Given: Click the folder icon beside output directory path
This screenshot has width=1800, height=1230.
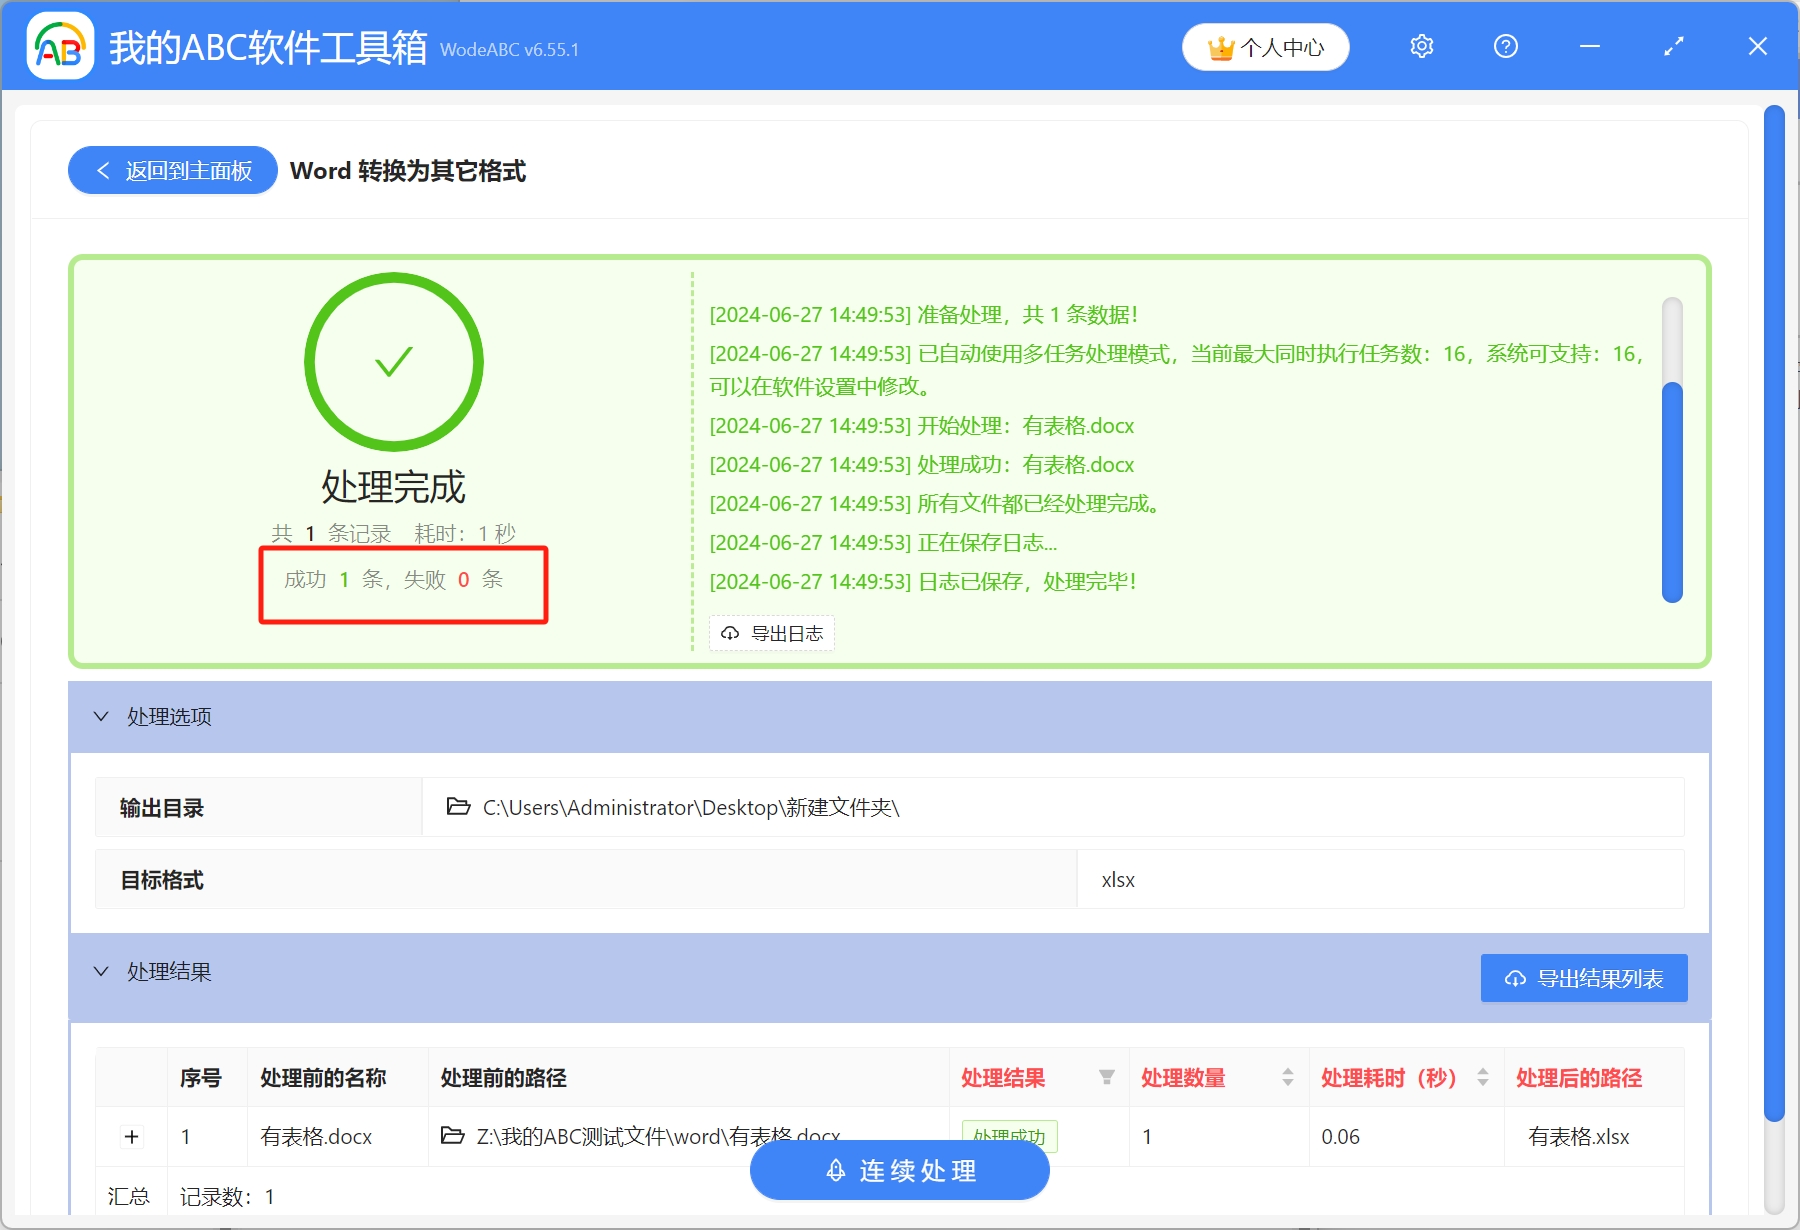Looking at the screenshot, I should 458,807.
